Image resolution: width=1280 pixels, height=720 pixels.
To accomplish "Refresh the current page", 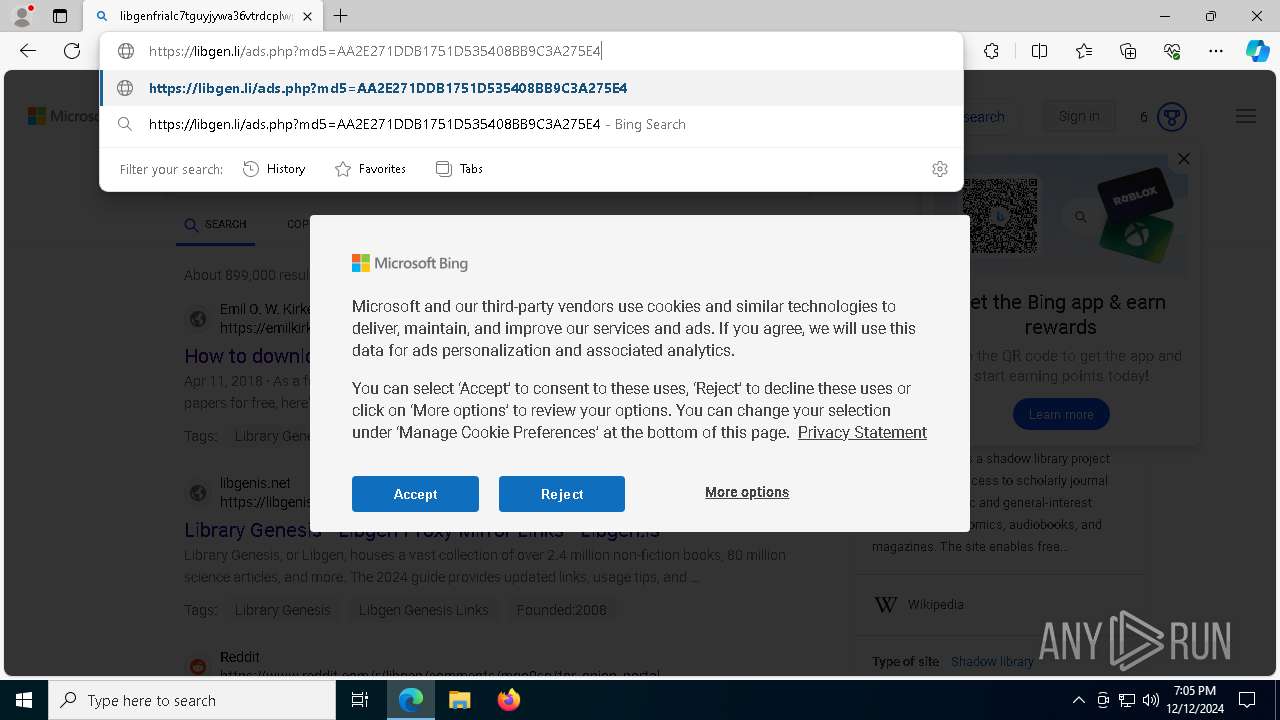I will pos(72,51).
